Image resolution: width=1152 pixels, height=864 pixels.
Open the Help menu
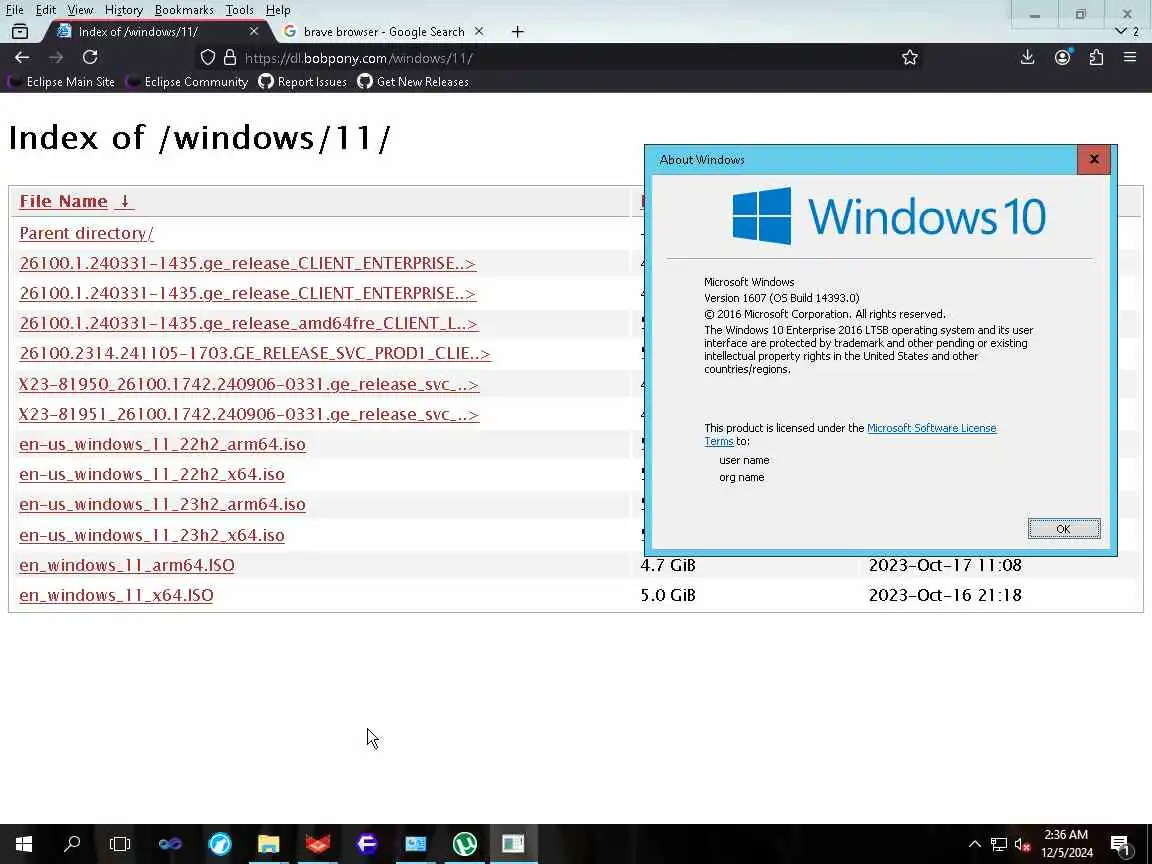click(278, 10)
